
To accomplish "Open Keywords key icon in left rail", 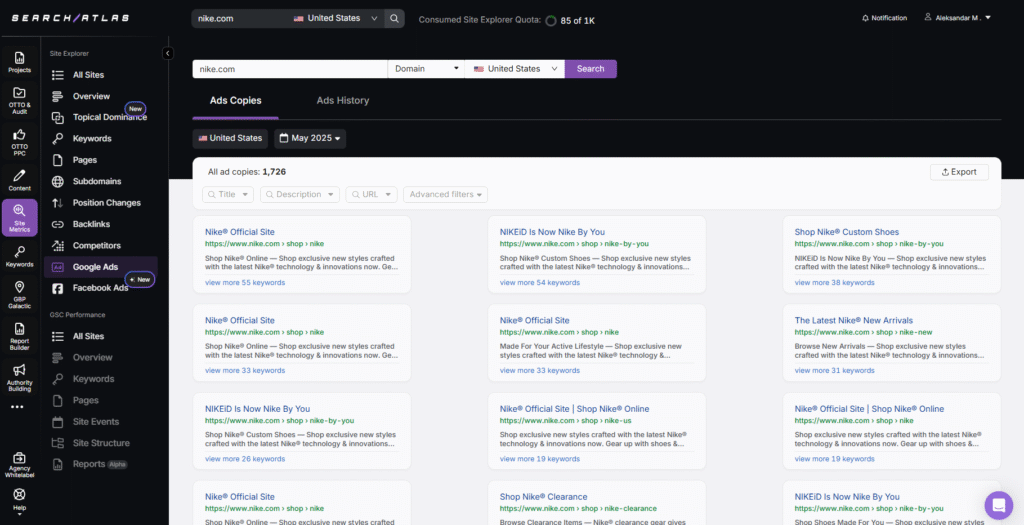I will coord(20,257).
